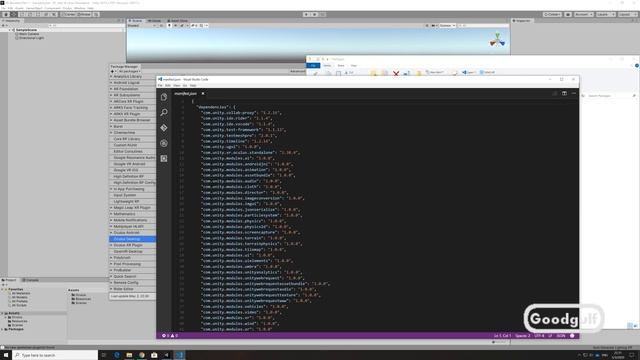Select Cinemachine package in list
The image size is (640, 360).
132,133
